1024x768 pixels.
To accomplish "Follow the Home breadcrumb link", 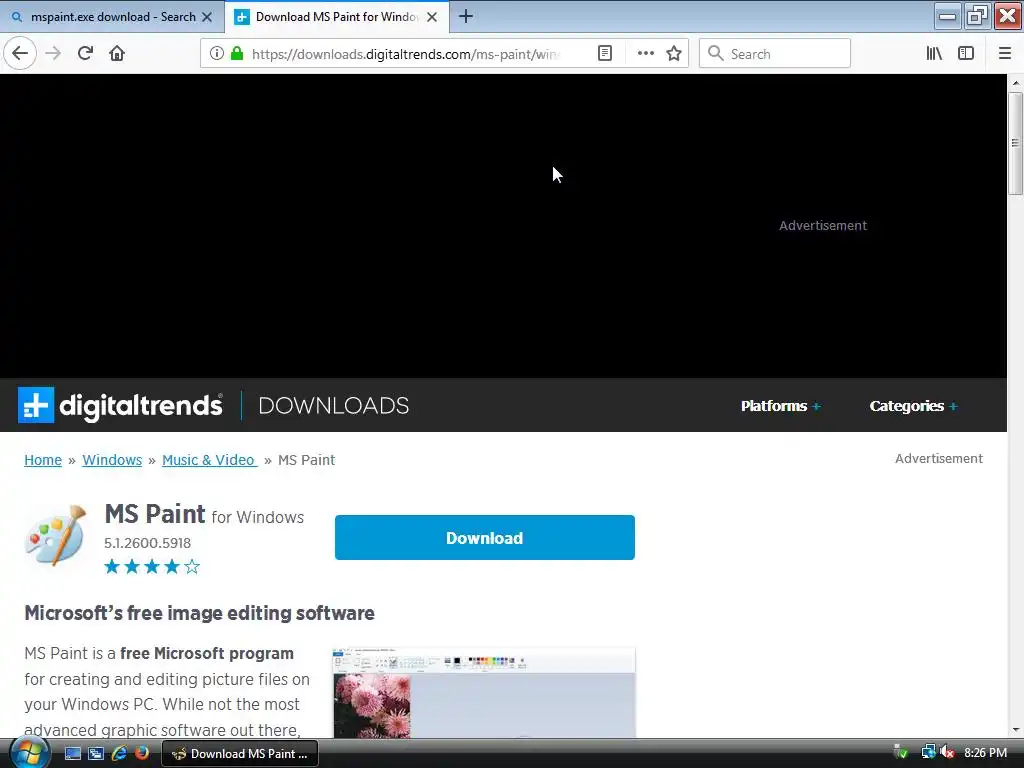I will pos(43,460).
